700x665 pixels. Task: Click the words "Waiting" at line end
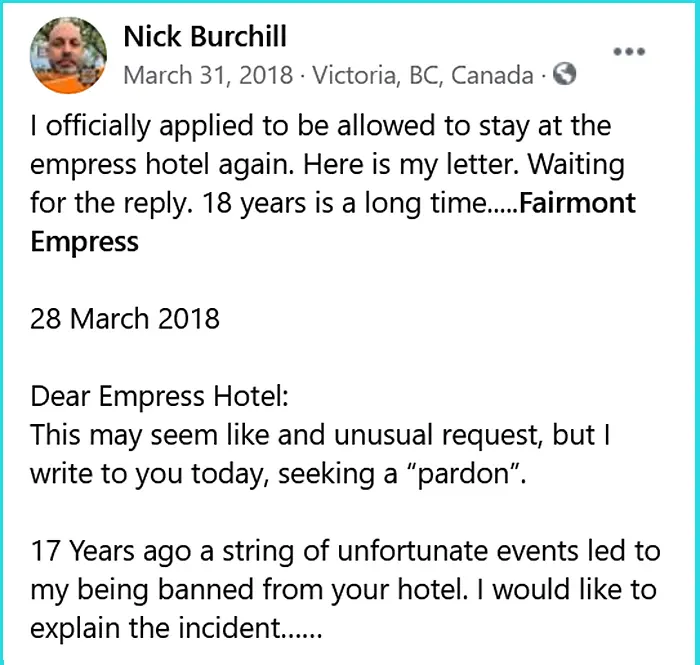pos(578,165)
